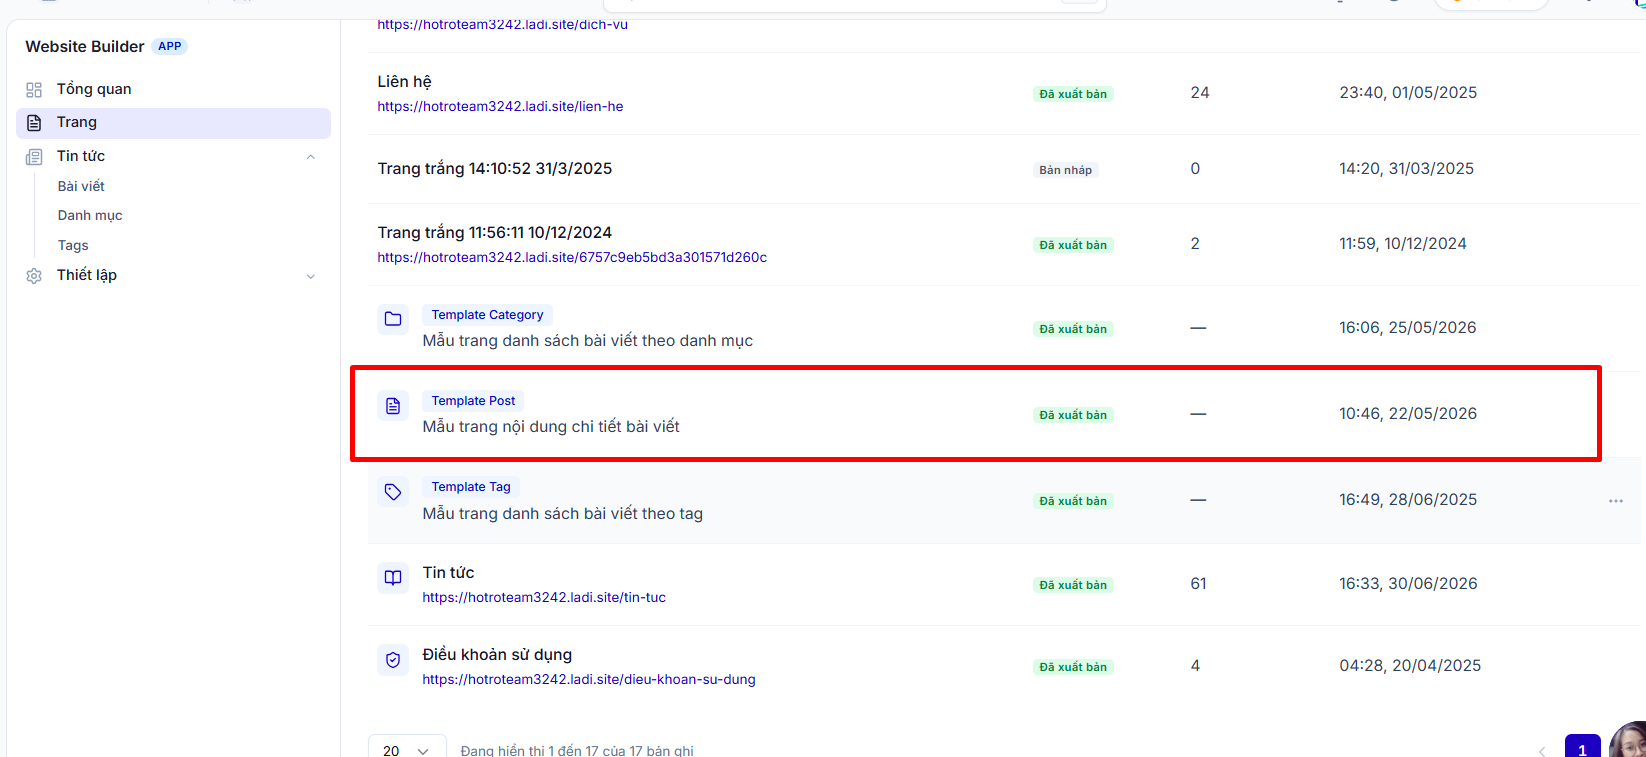Click the date 10:46, 22/05/2026
This screenshot has height=757, width=1646.
pos(1408,413)
